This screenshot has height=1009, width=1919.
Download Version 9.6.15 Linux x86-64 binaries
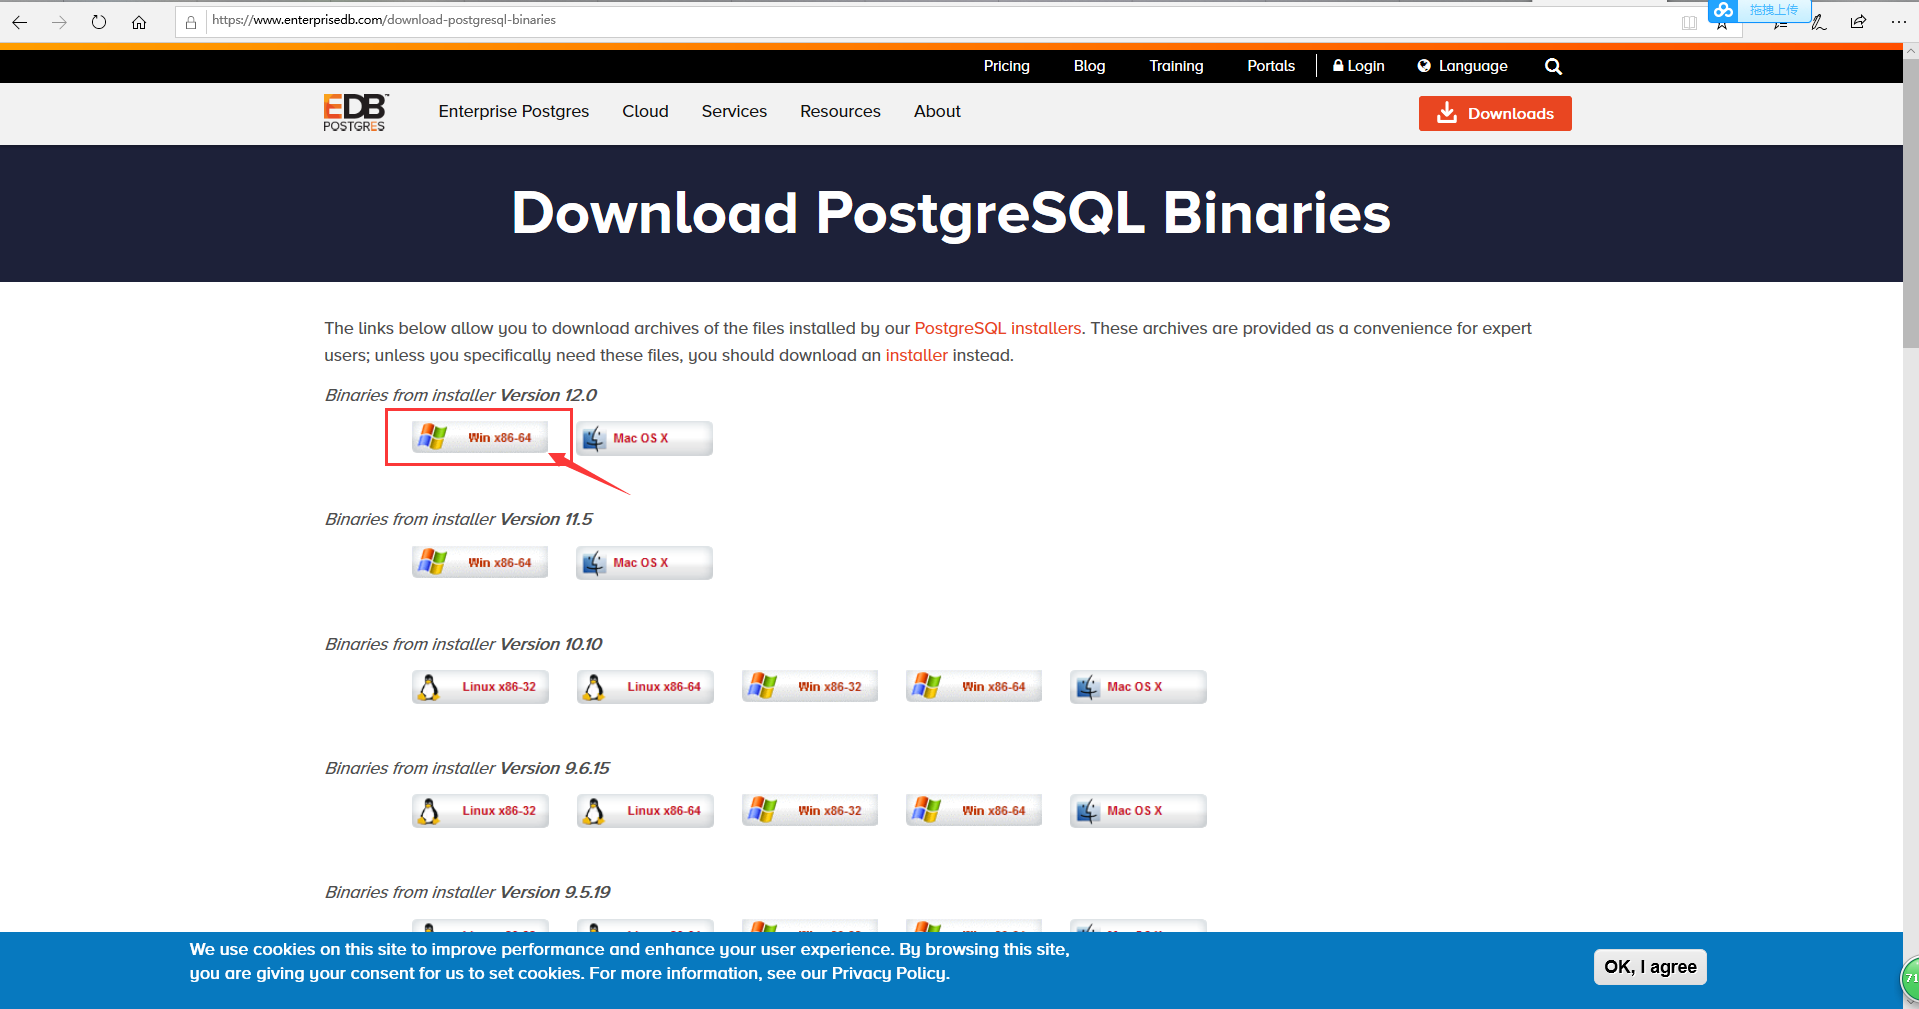645,811
